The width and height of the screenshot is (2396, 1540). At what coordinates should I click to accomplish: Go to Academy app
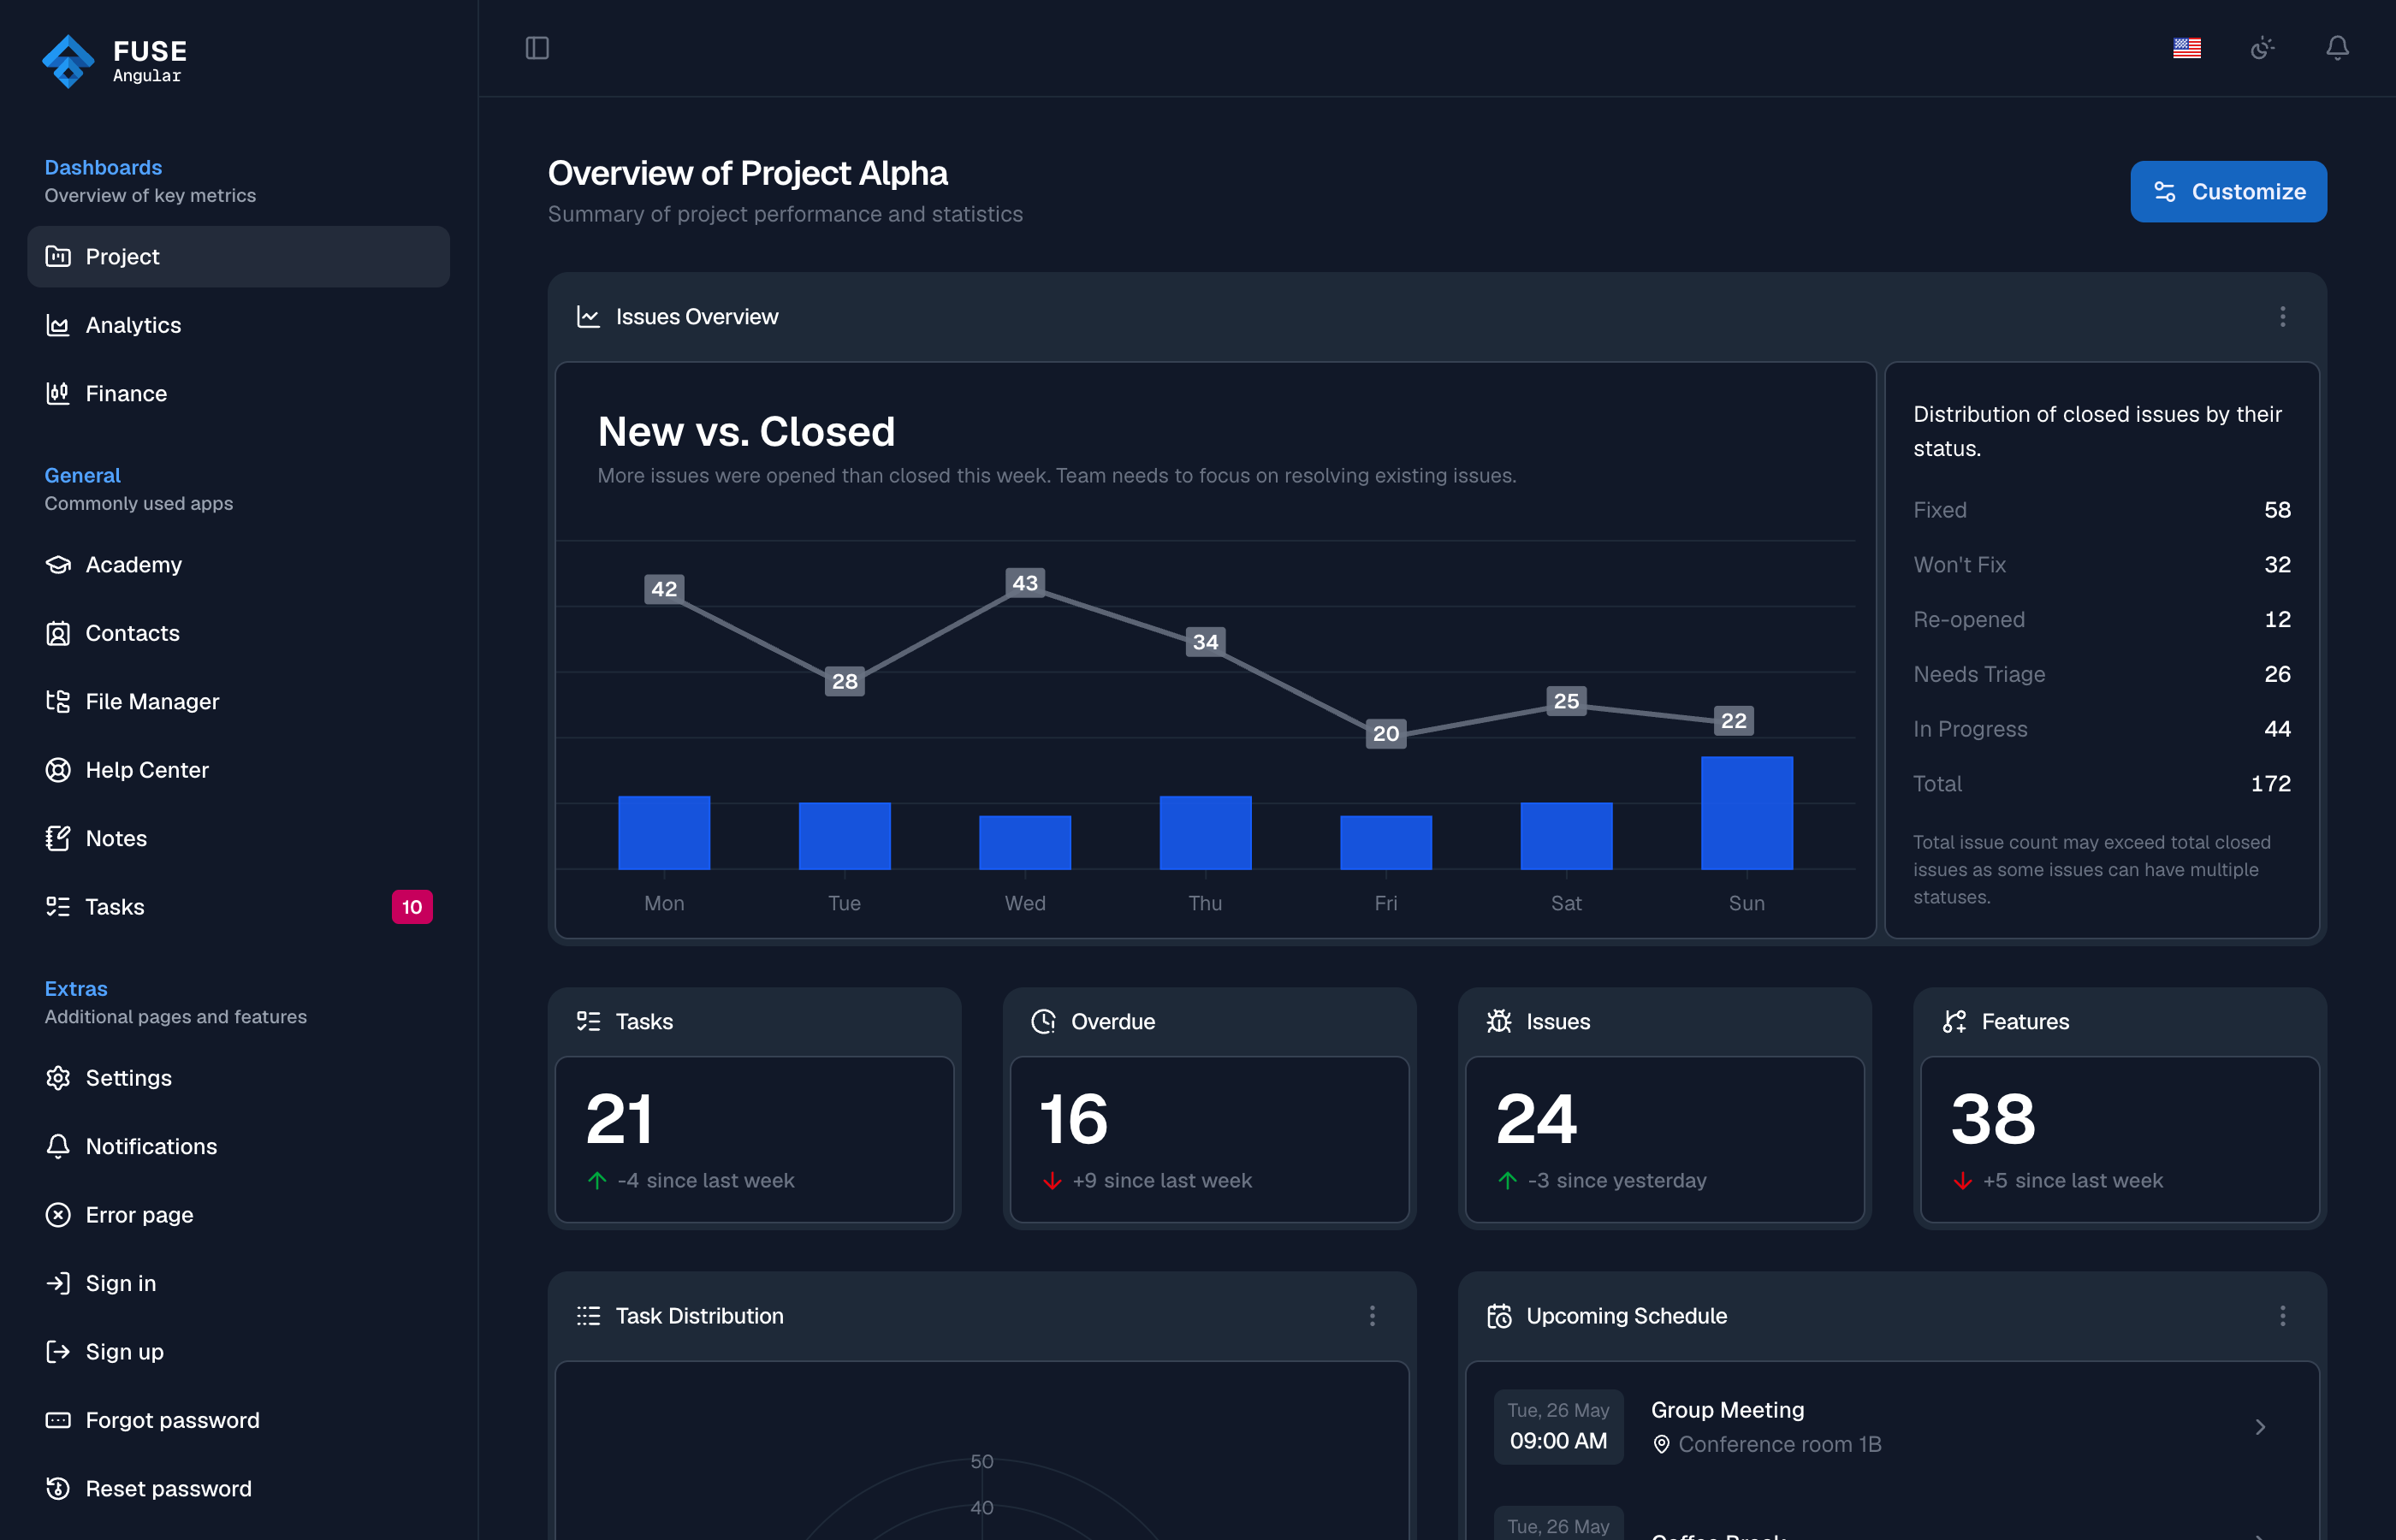[x=238, y=565]
